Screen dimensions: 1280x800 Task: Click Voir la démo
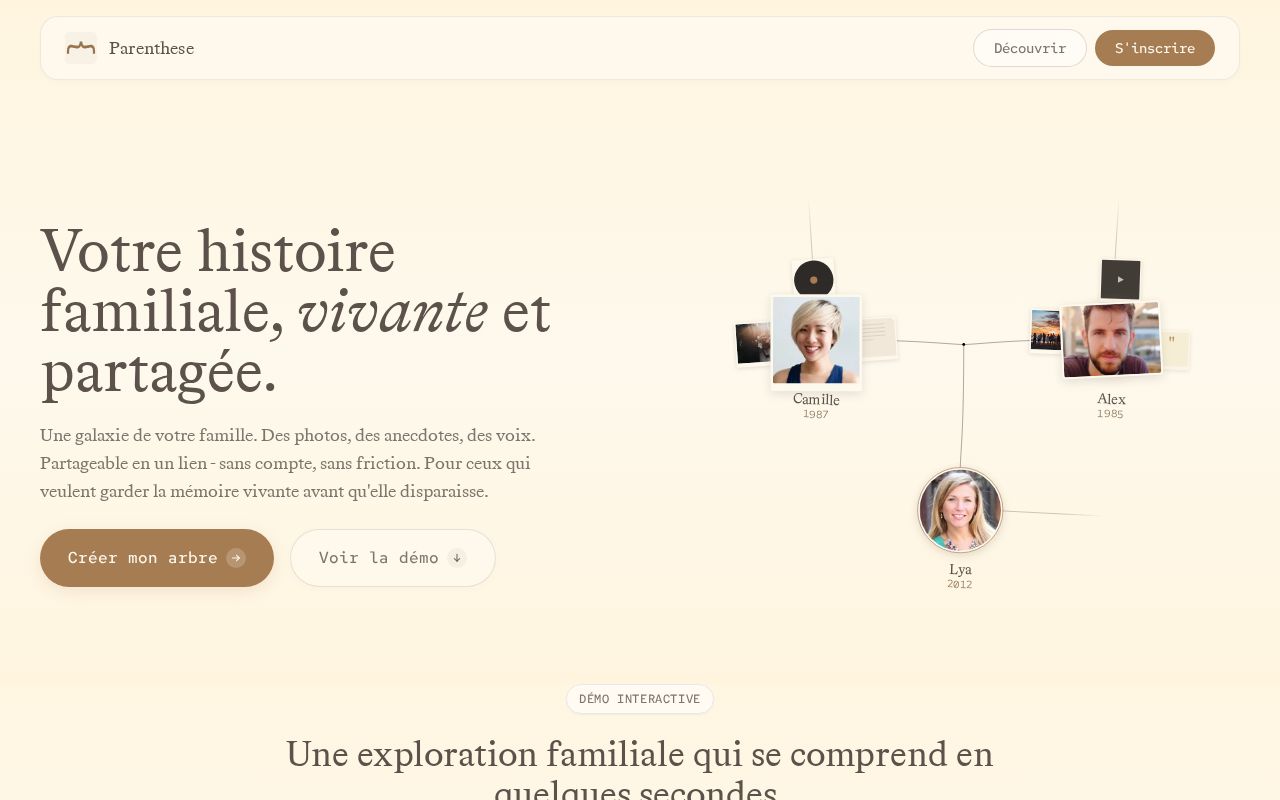[393, 558]
